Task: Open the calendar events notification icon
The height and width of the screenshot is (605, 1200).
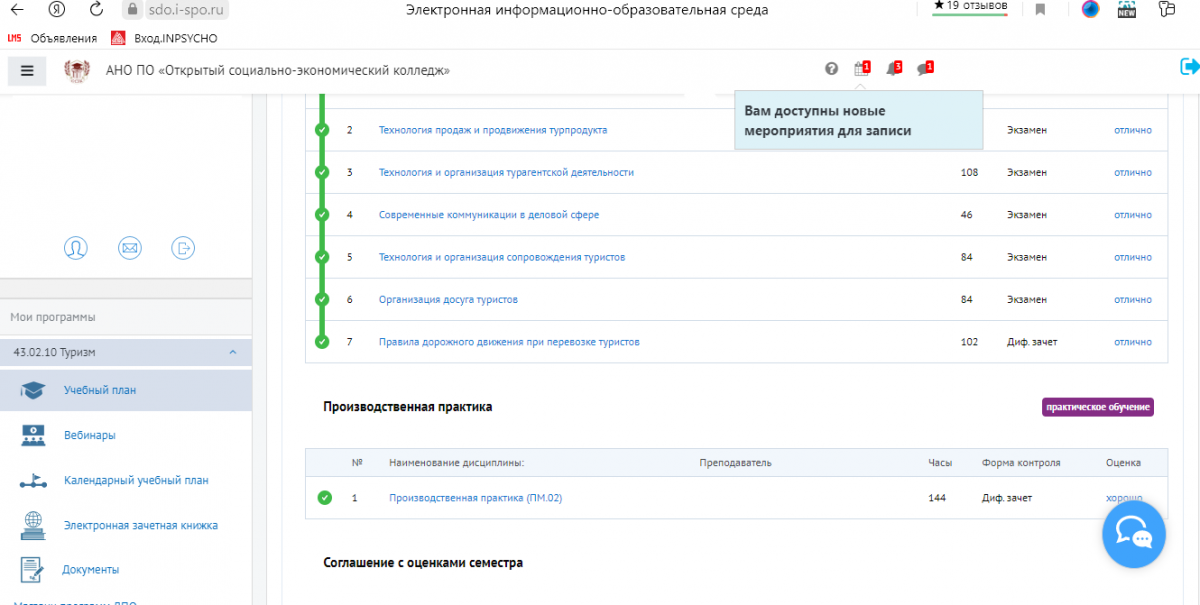Action: click(860, 69)
